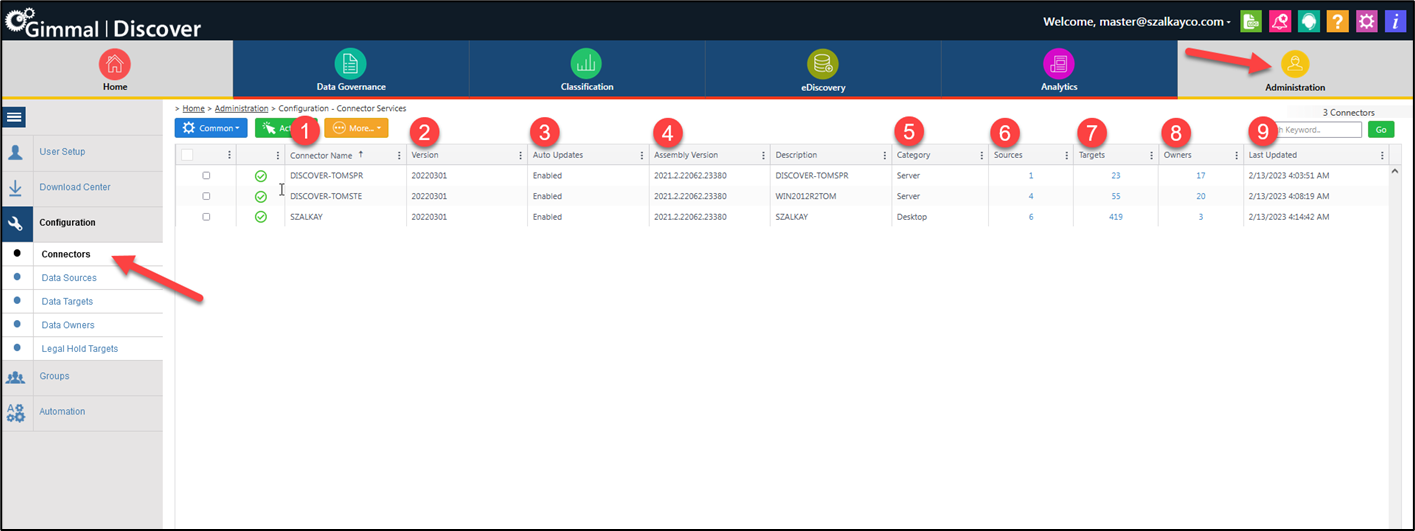Open the Targets count link 419

click(x=1115, y=216)
